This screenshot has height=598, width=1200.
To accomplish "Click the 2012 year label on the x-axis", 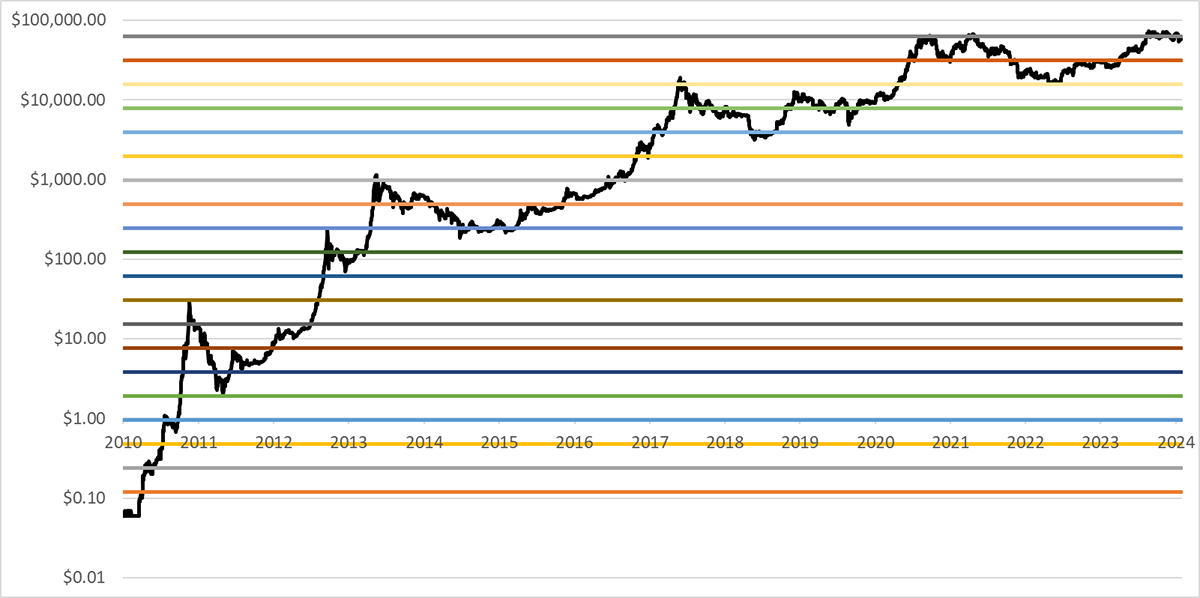I will click(x=273, y=441).
